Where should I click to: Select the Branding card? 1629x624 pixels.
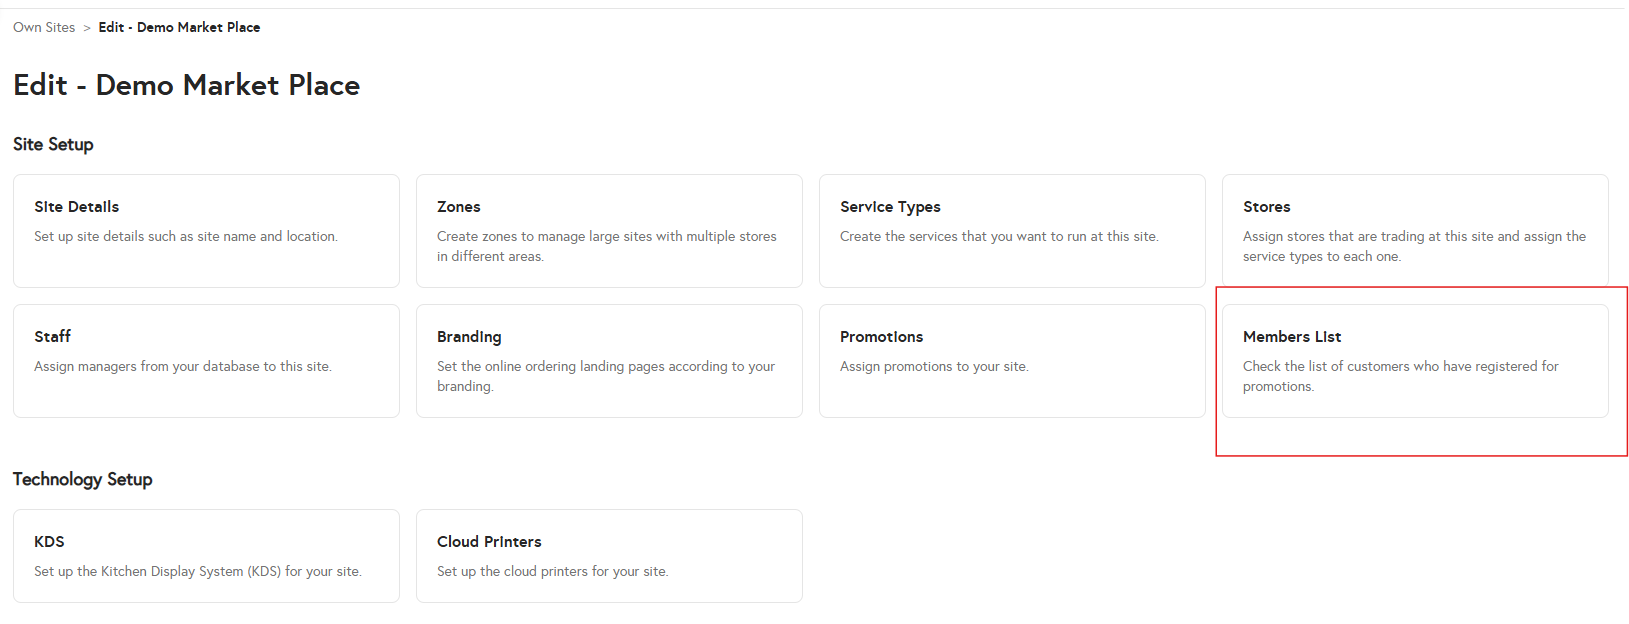coord(609,360)
